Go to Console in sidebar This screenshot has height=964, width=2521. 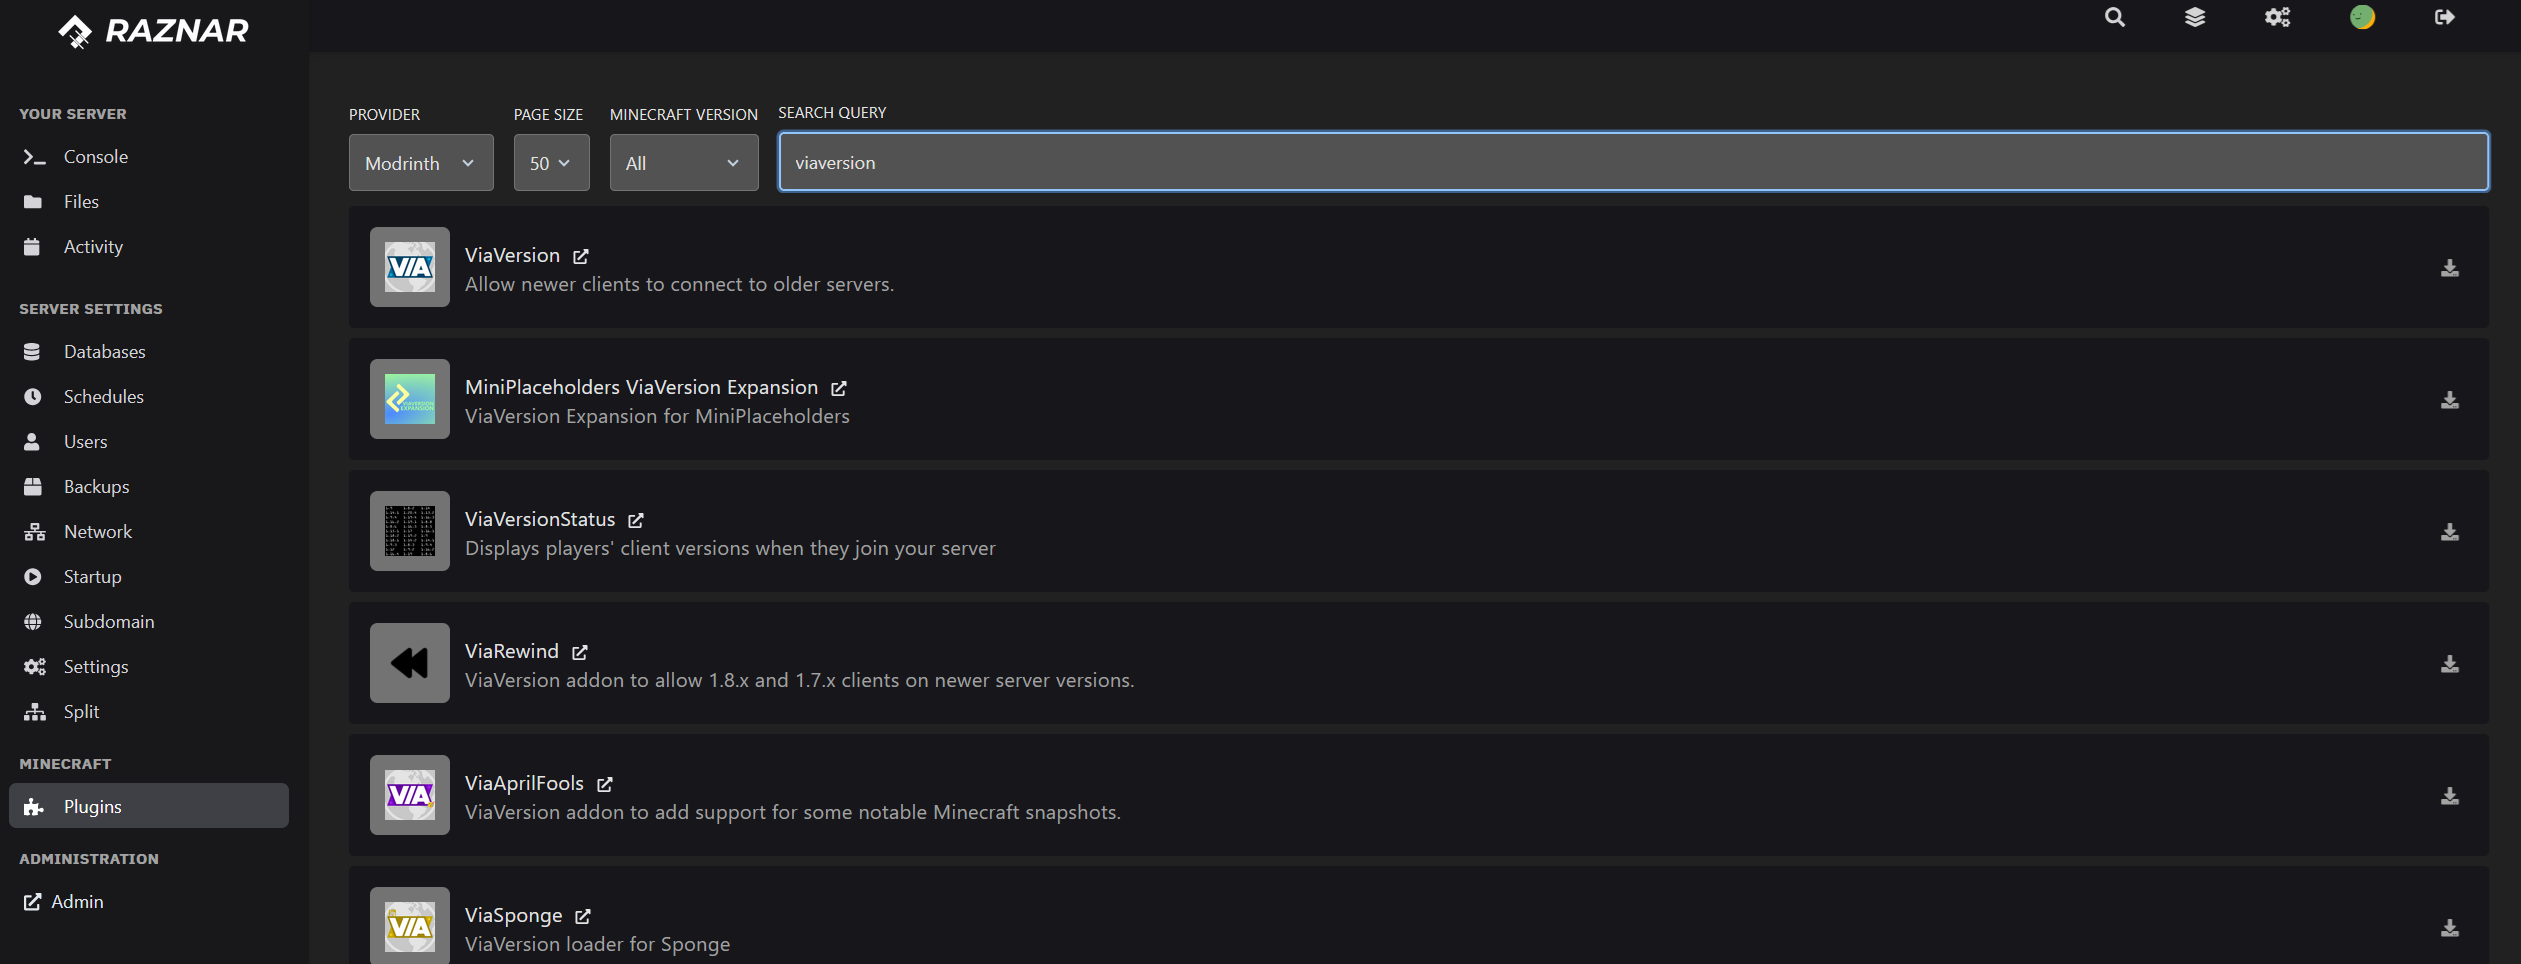click(149, 156)
